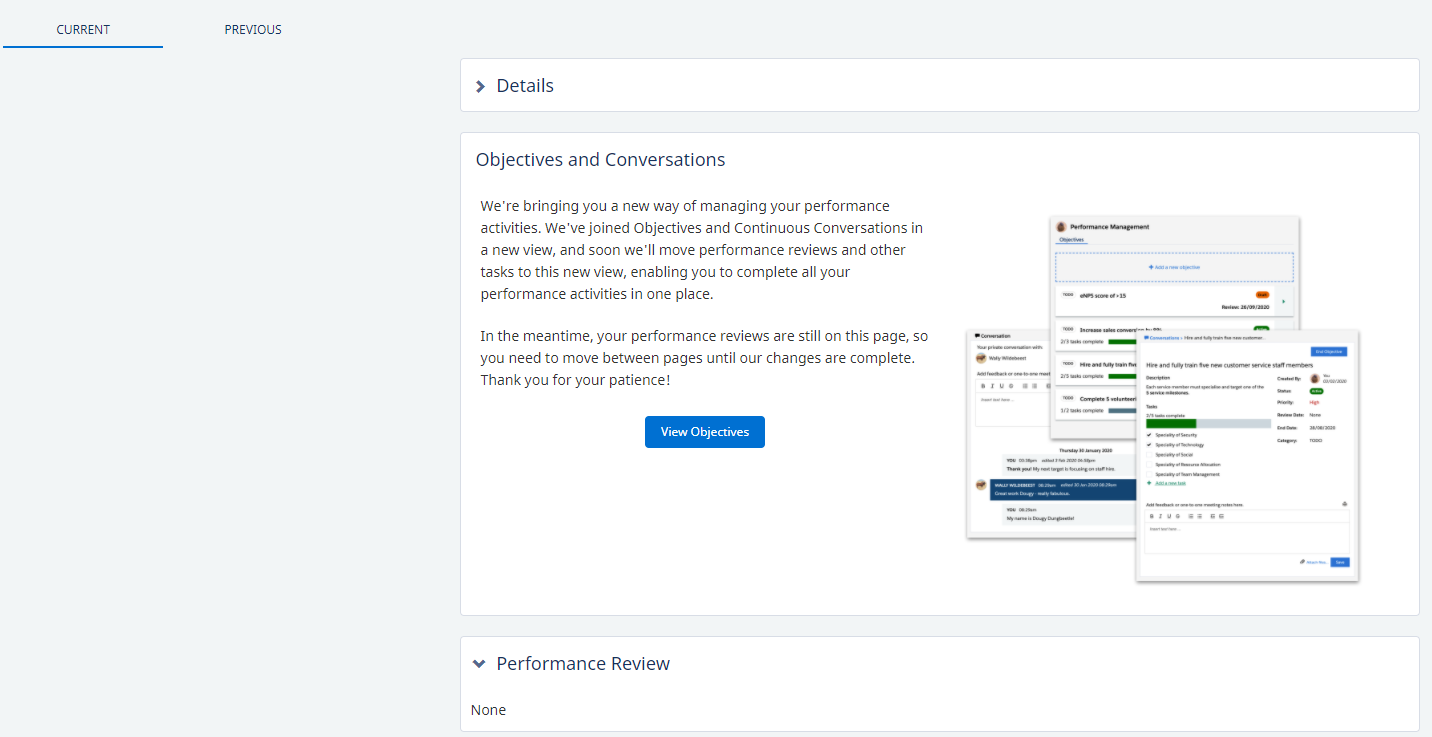Click the Conversation speech bubble icon

(x=977, y=336)
